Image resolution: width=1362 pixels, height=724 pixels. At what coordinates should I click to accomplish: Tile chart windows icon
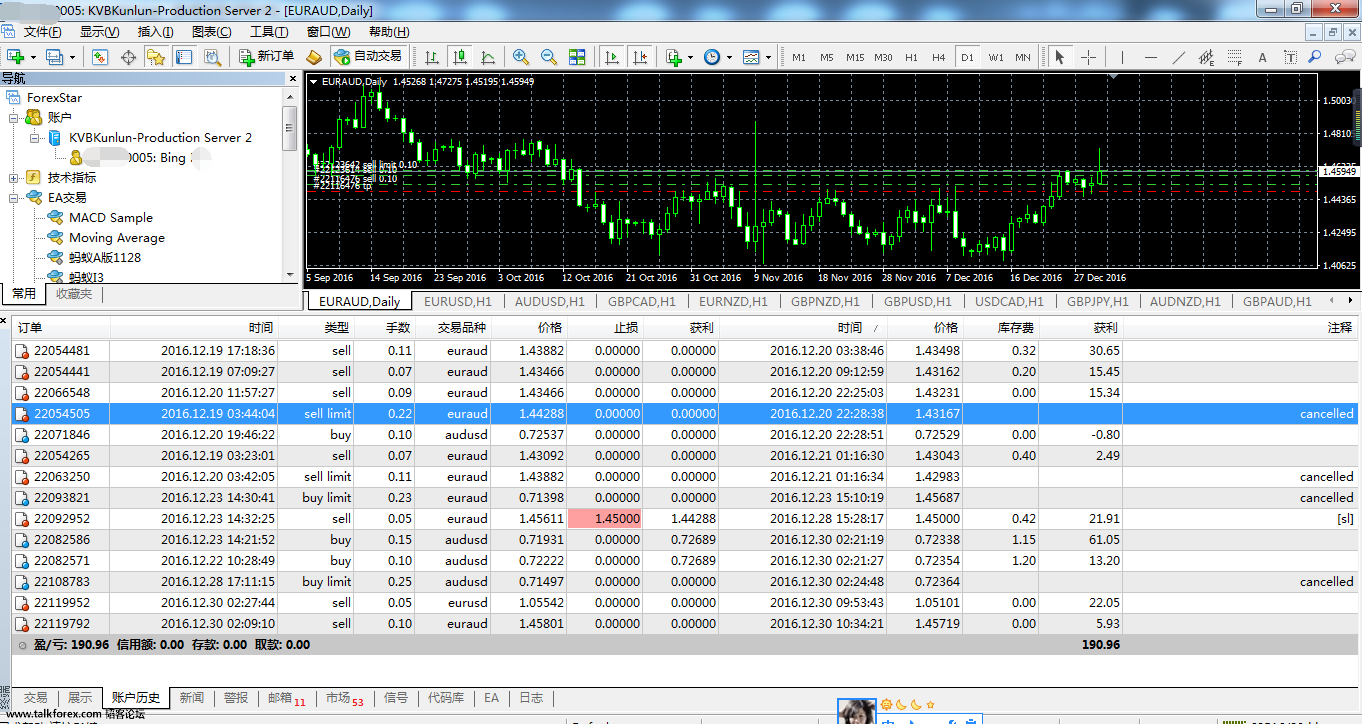pos(577,57)
